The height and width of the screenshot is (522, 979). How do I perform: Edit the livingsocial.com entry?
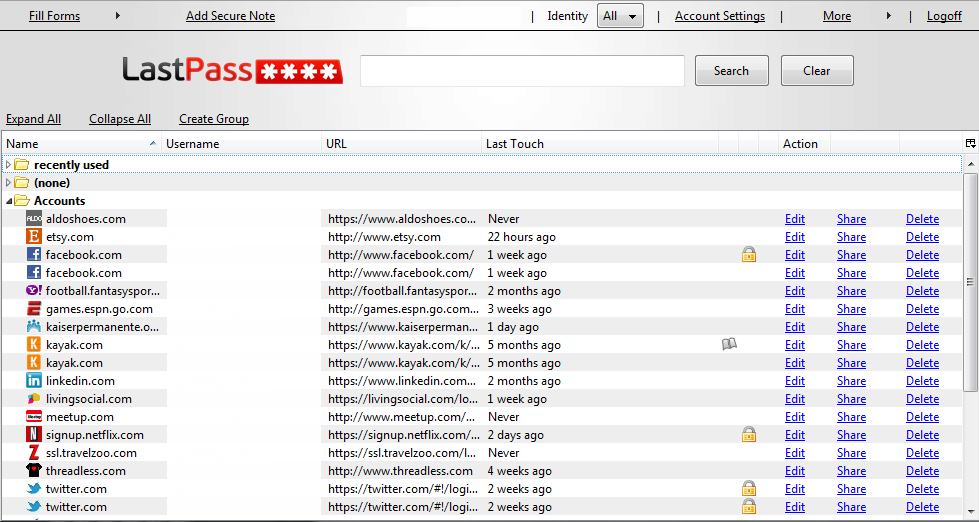point(795,398)
